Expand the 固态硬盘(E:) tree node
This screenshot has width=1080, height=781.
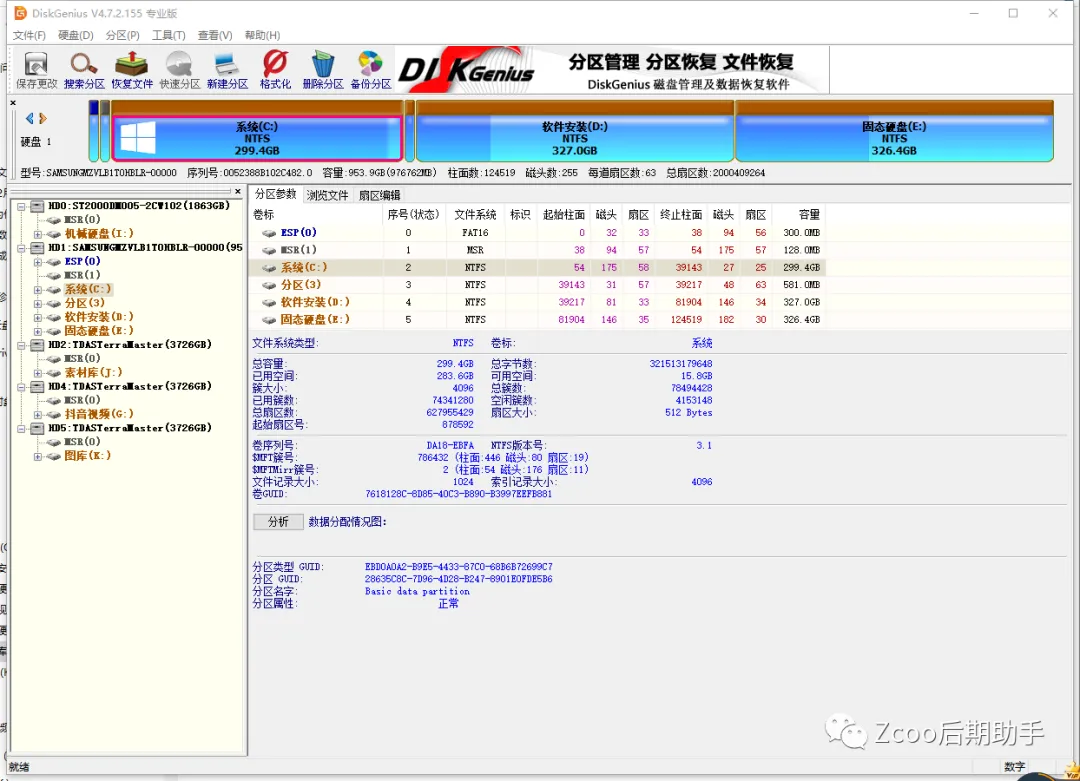point(38,331)
